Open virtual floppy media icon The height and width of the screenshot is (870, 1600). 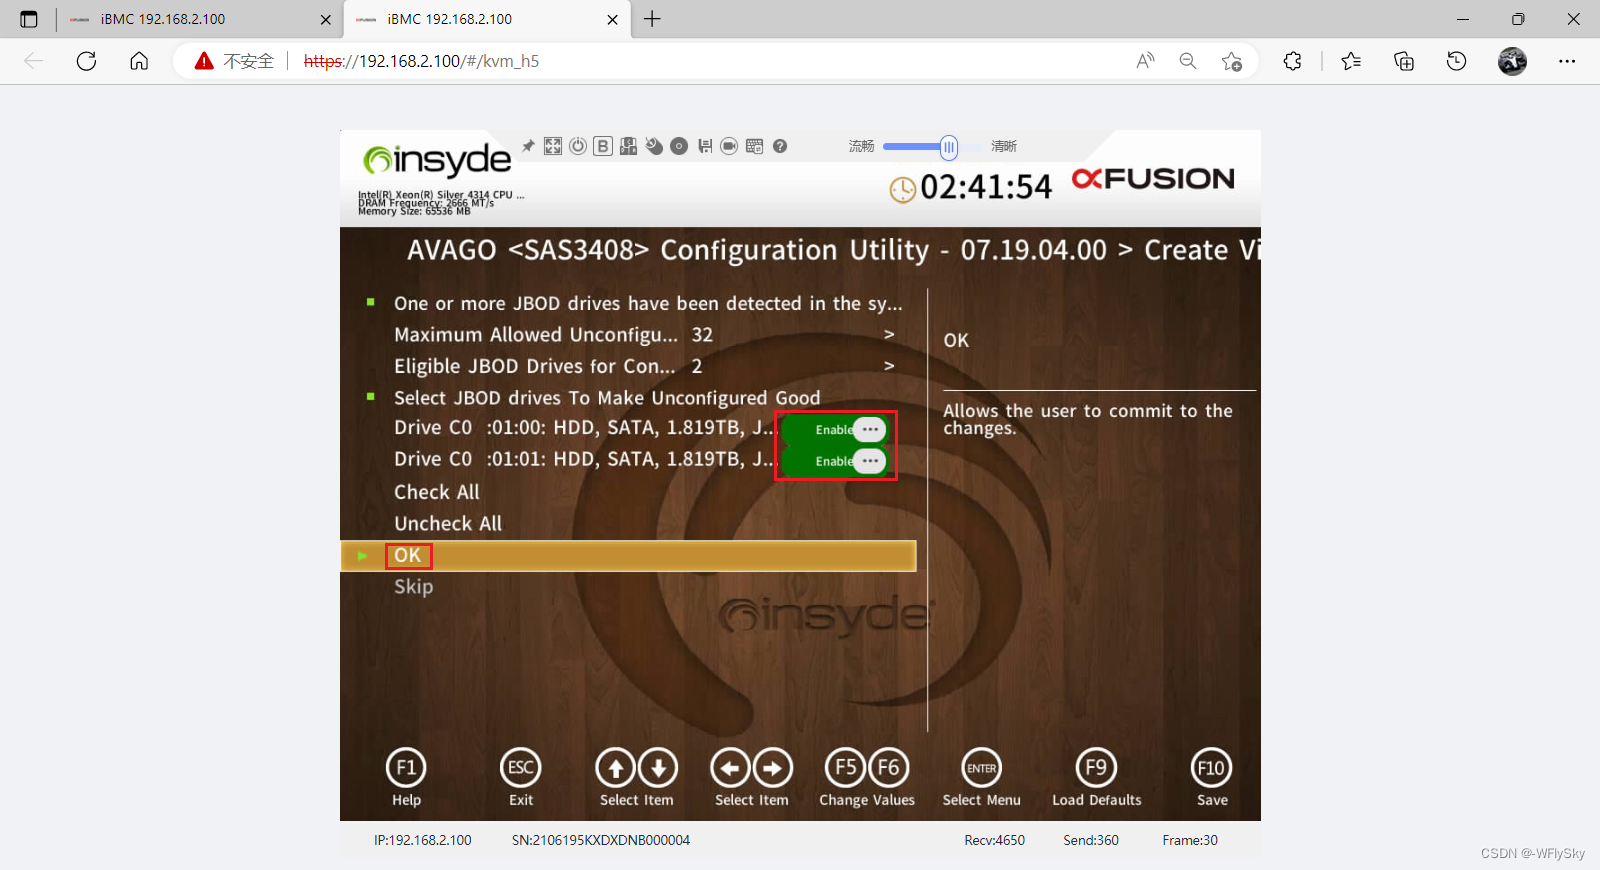705,146
